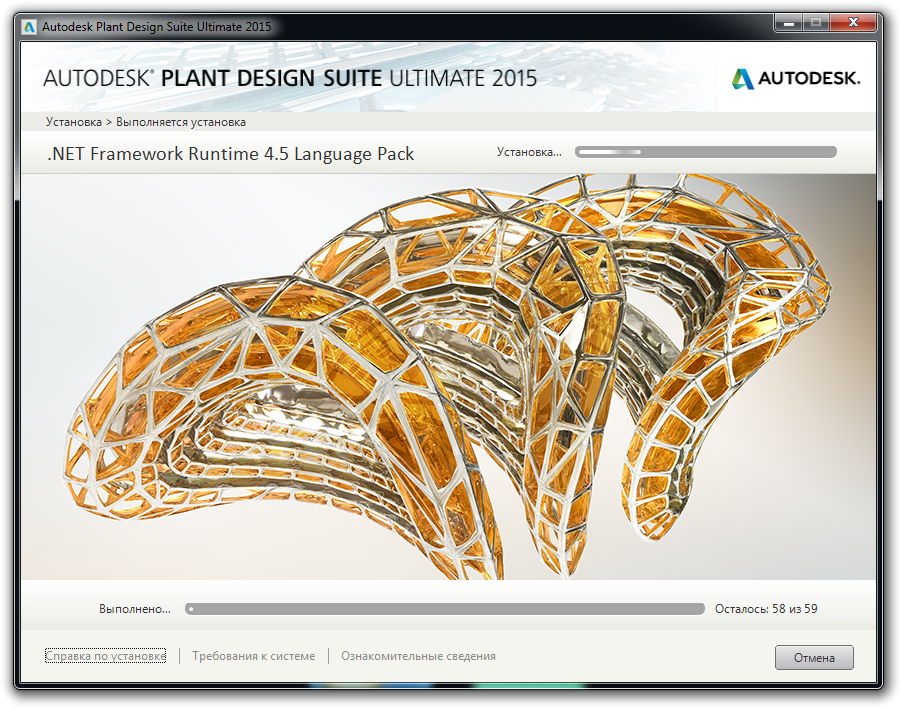Click the Установка > Выполняется установка breadcrumb

tap(146, 122)
